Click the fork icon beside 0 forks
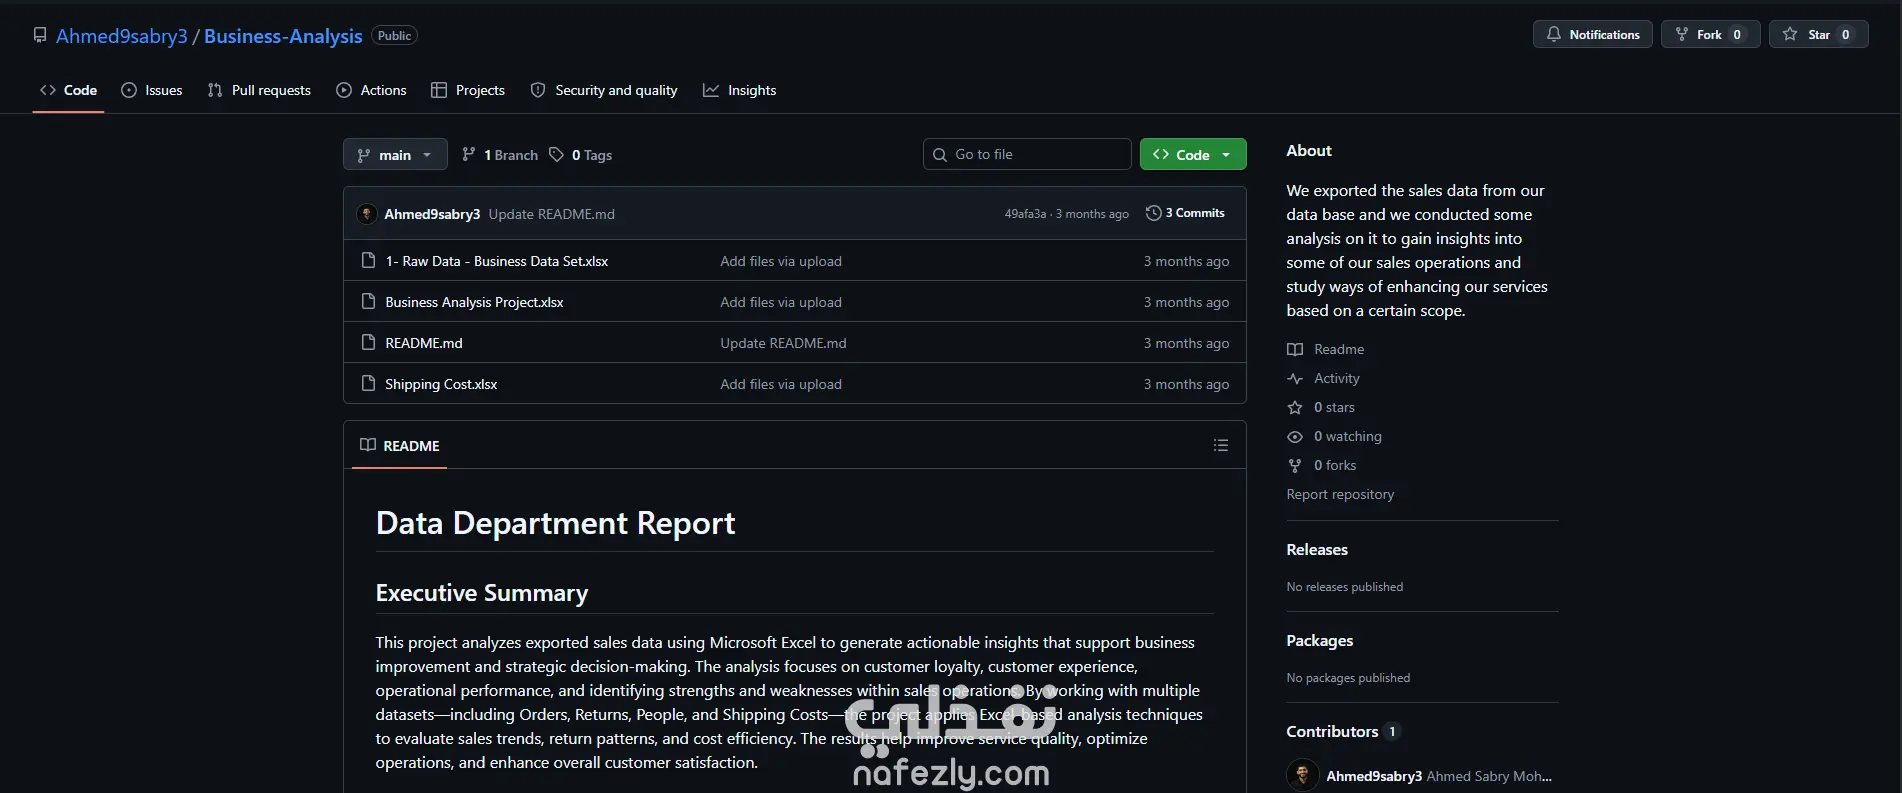The height and width of the screenshot is (793, 1902). pos(1295,466)
